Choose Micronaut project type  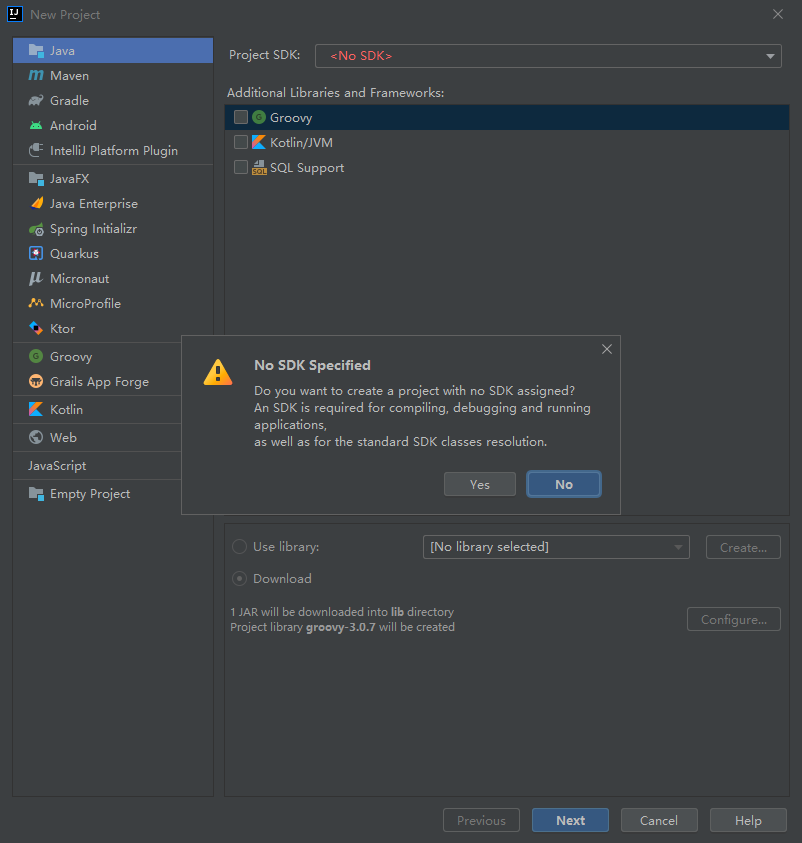point(113,278)
